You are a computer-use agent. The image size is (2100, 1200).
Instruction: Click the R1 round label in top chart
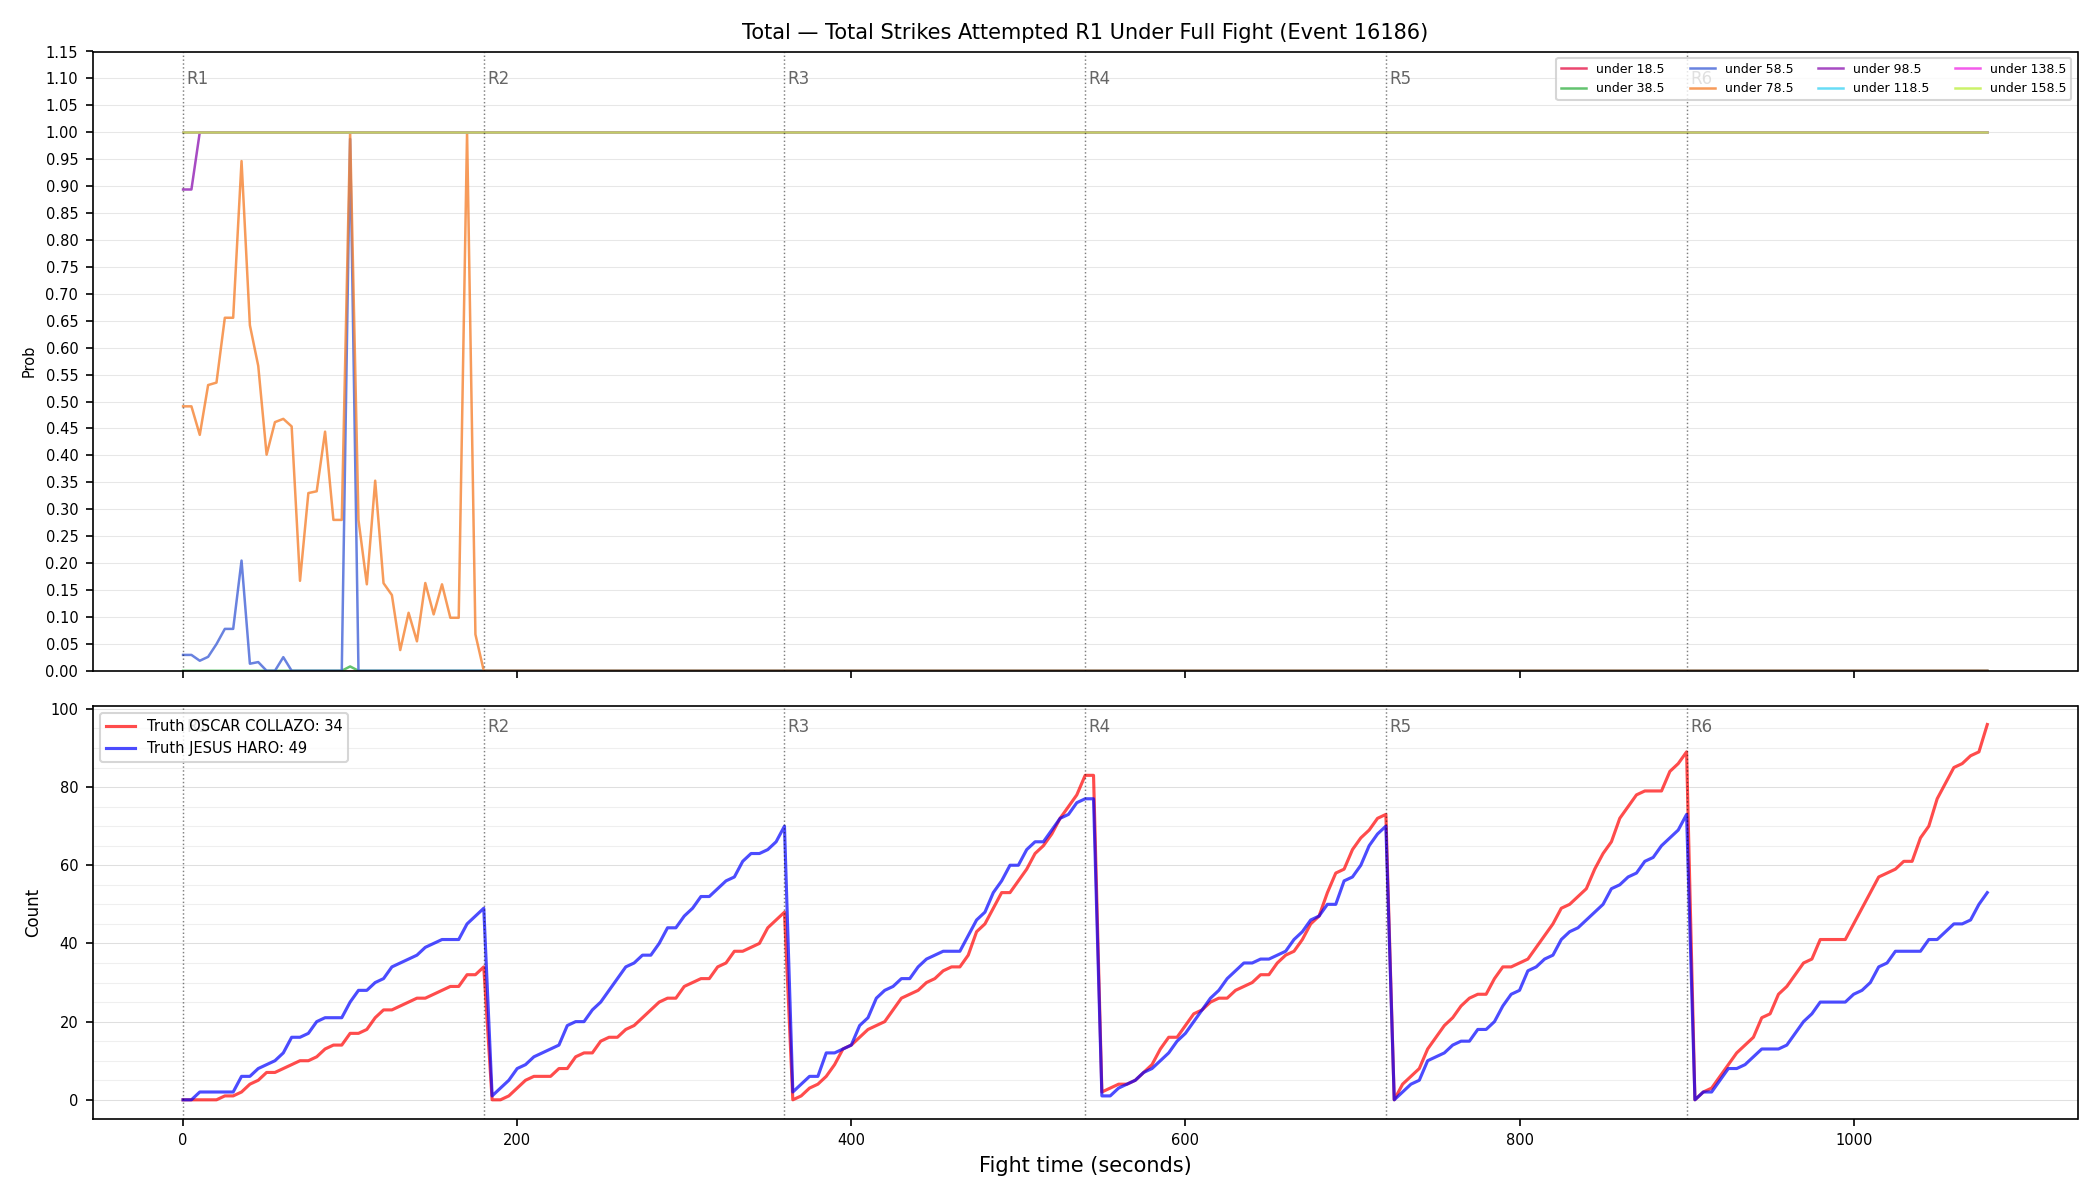197,78
